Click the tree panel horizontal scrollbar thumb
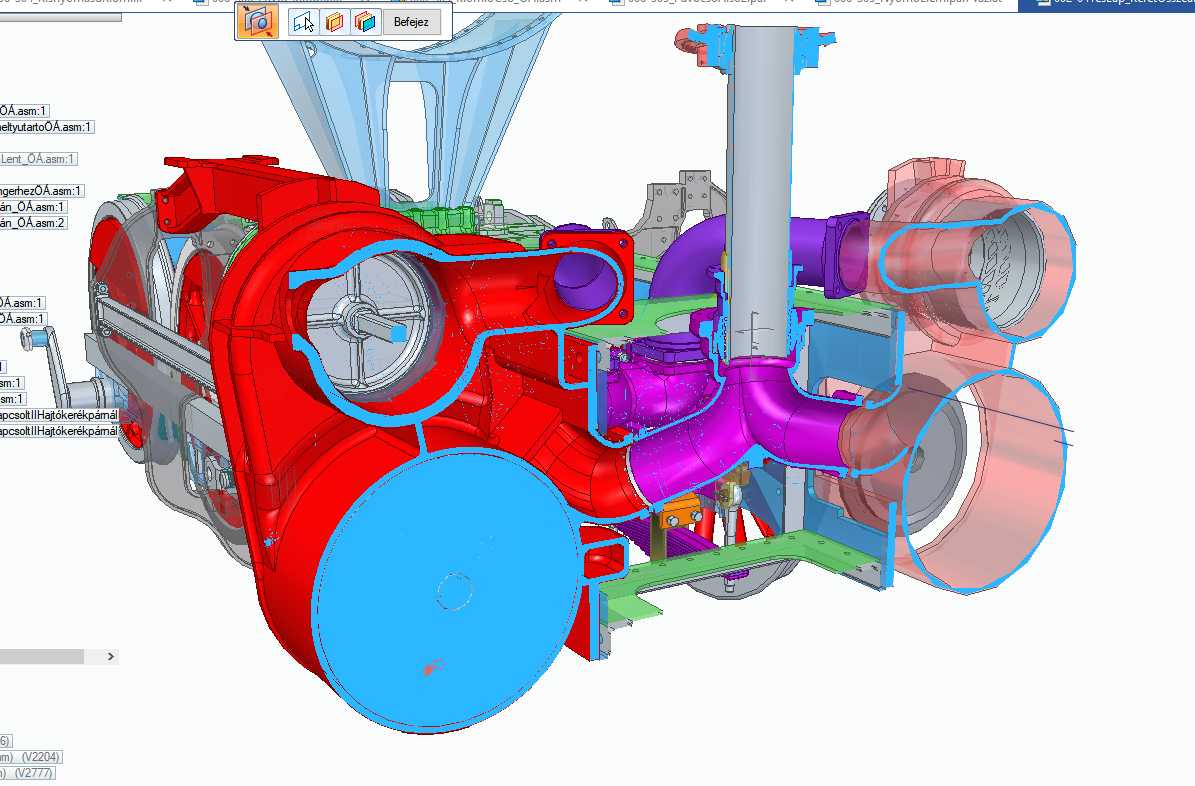 pyautogui.click(x=41, y=656)
